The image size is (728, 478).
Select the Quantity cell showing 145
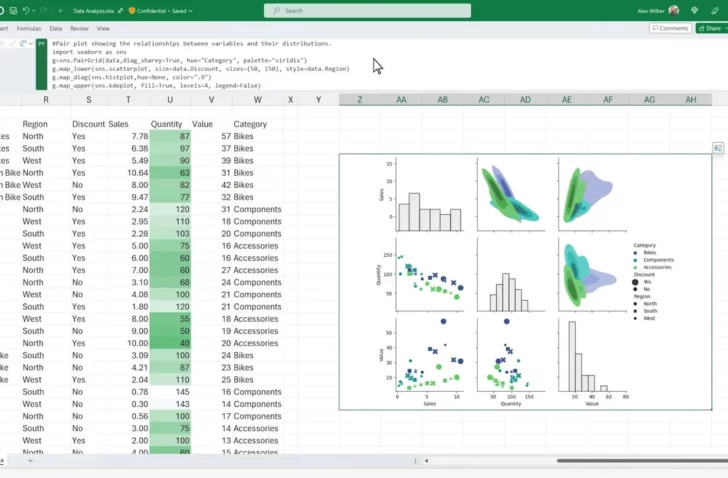(x=170, y=392)
